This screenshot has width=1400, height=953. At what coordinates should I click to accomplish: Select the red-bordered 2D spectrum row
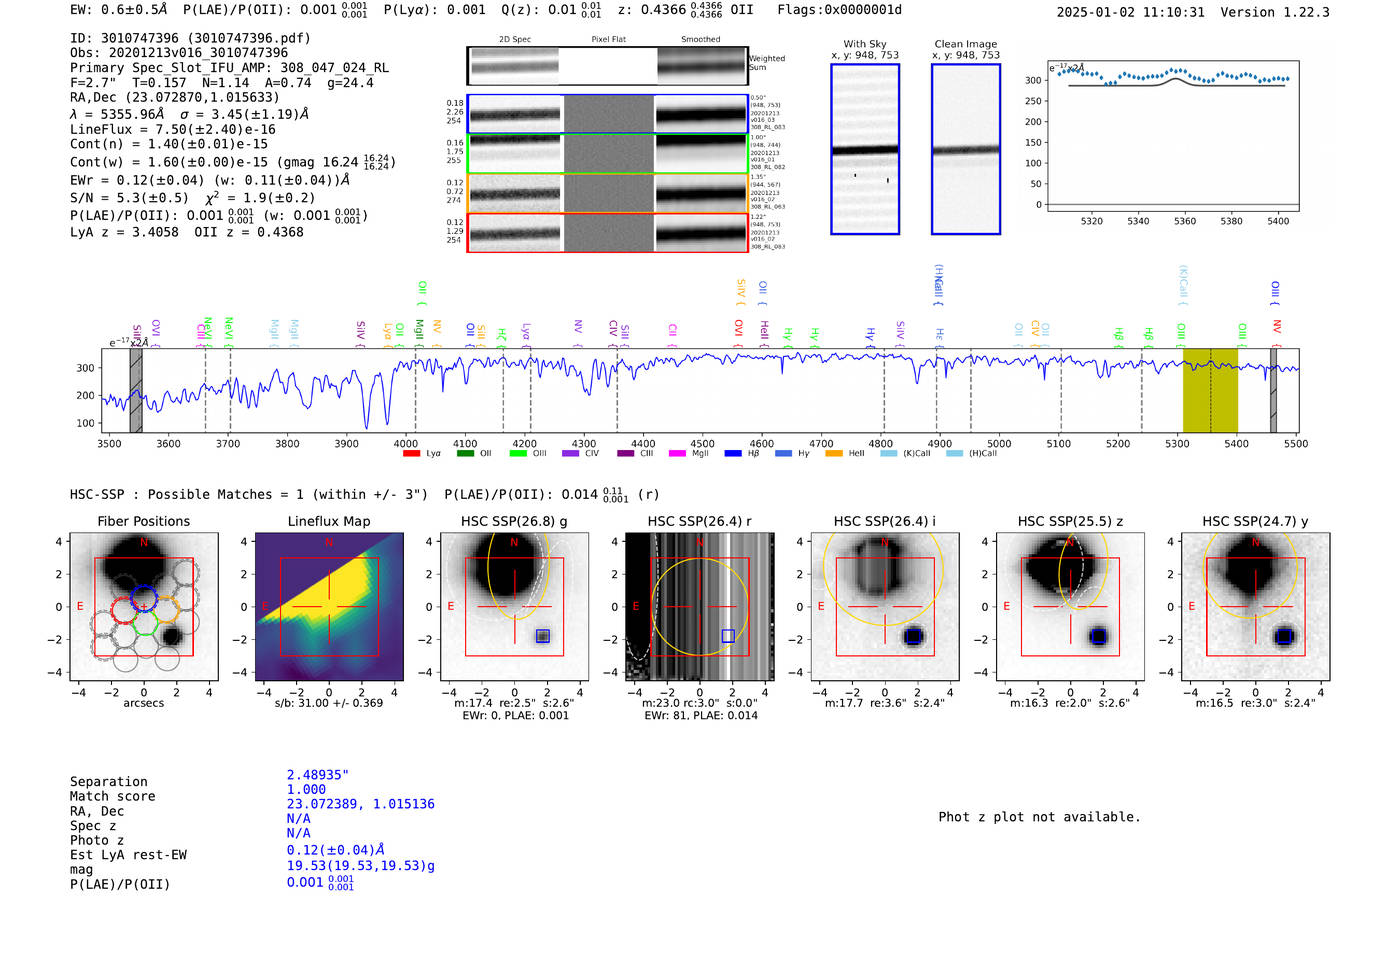[607, 232]
